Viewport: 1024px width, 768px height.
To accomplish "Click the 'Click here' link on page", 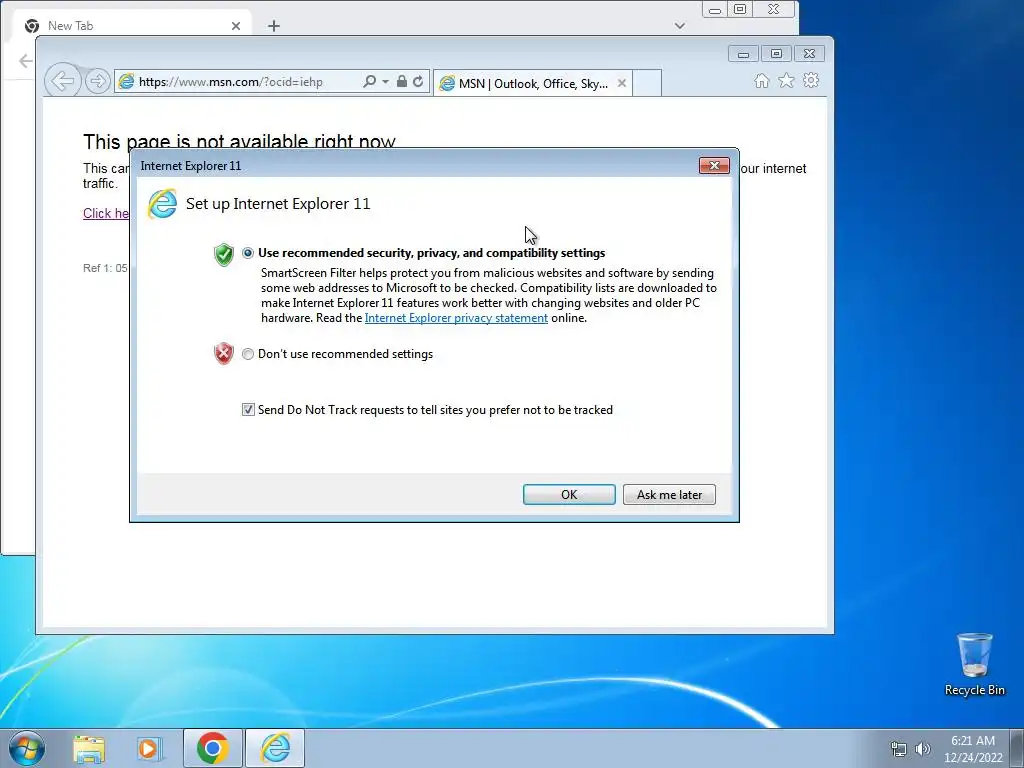I will click(106, 213).
